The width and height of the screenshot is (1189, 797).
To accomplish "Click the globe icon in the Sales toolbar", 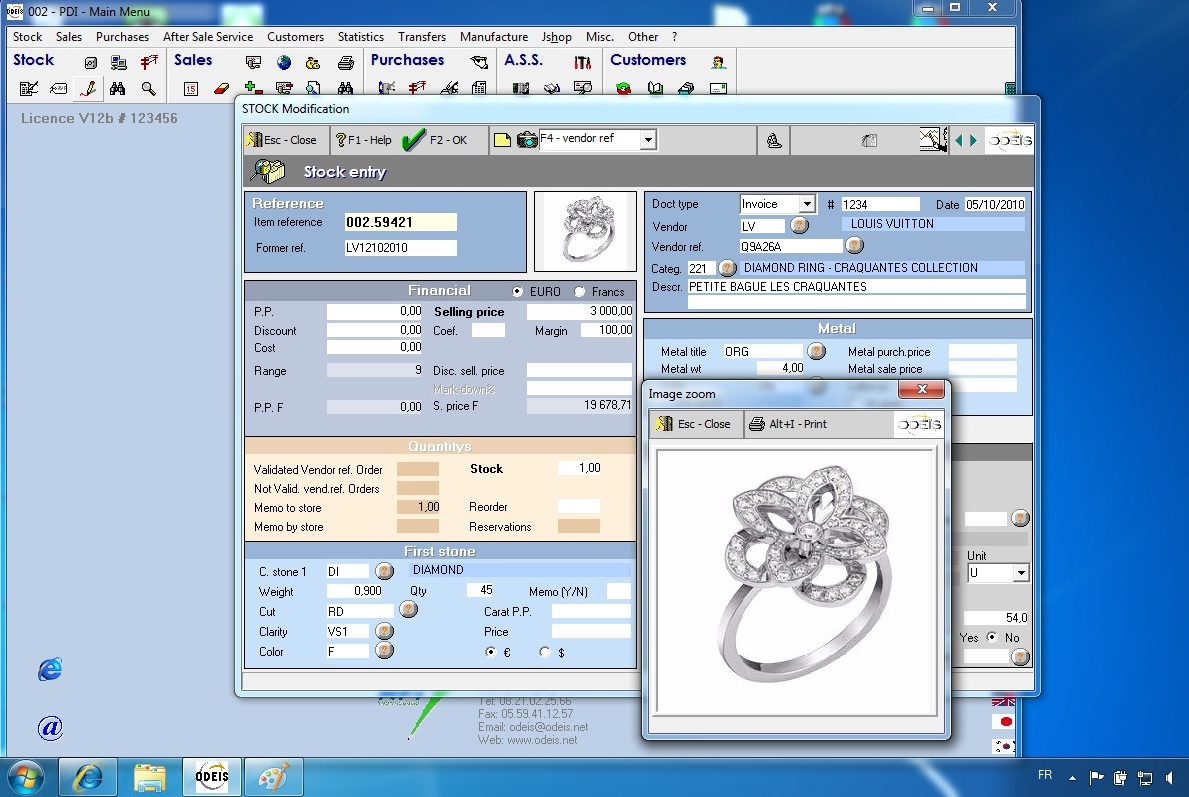I will 284,63.
